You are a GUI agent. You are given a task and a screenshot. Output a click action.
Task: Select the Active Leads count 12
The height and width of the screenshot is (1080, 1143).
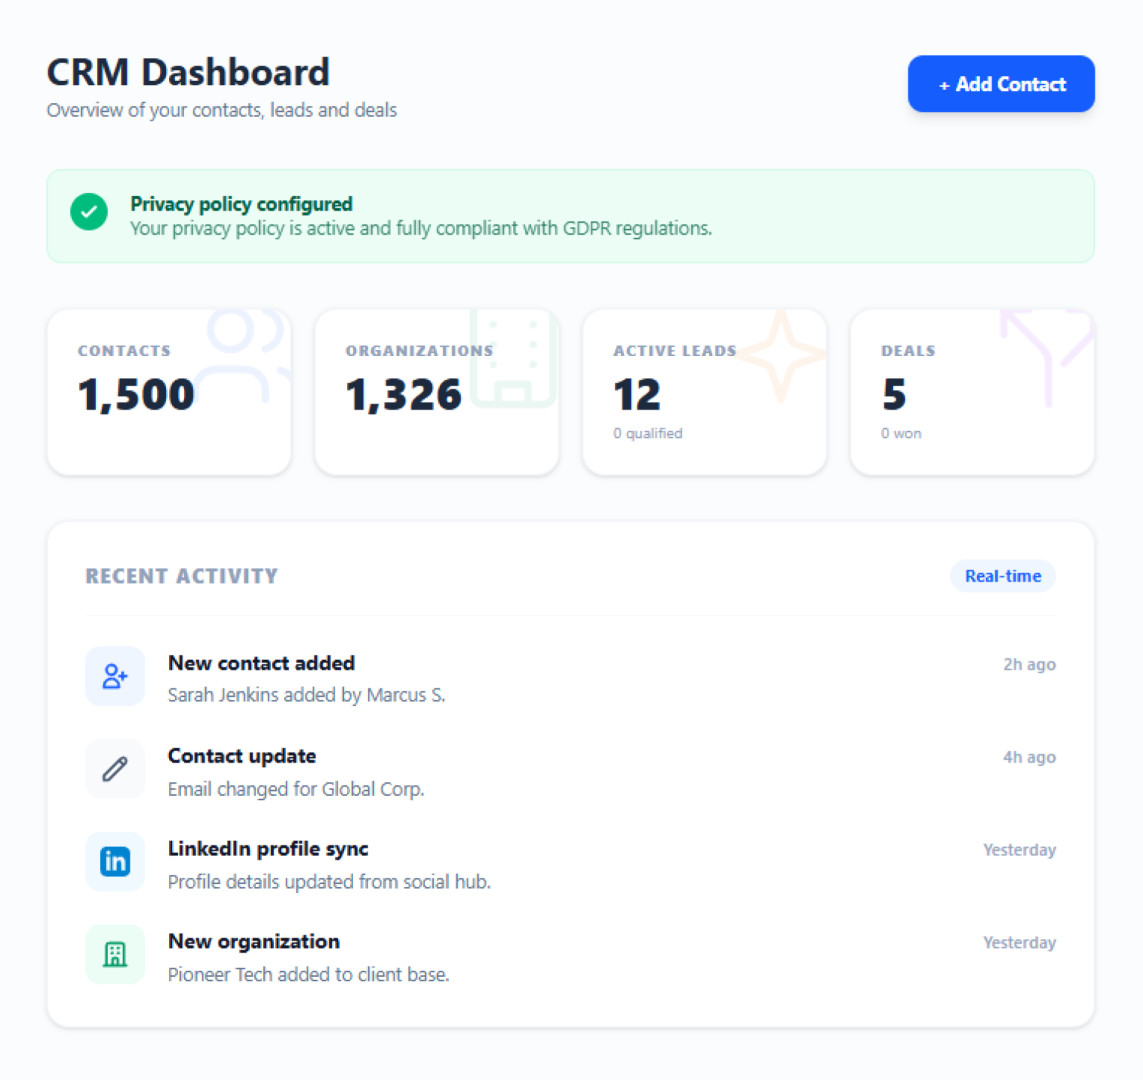(637, 395)
